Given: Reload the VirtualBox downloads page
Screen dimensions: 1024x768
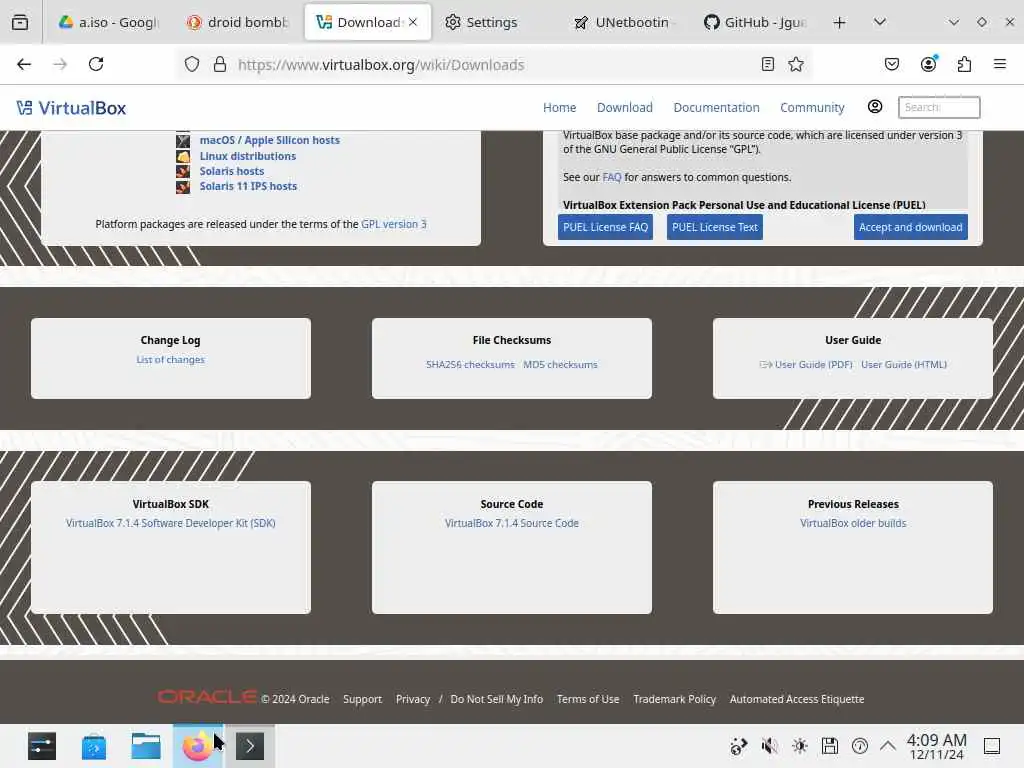Looking at the screenshot, I should pos(96,64).
